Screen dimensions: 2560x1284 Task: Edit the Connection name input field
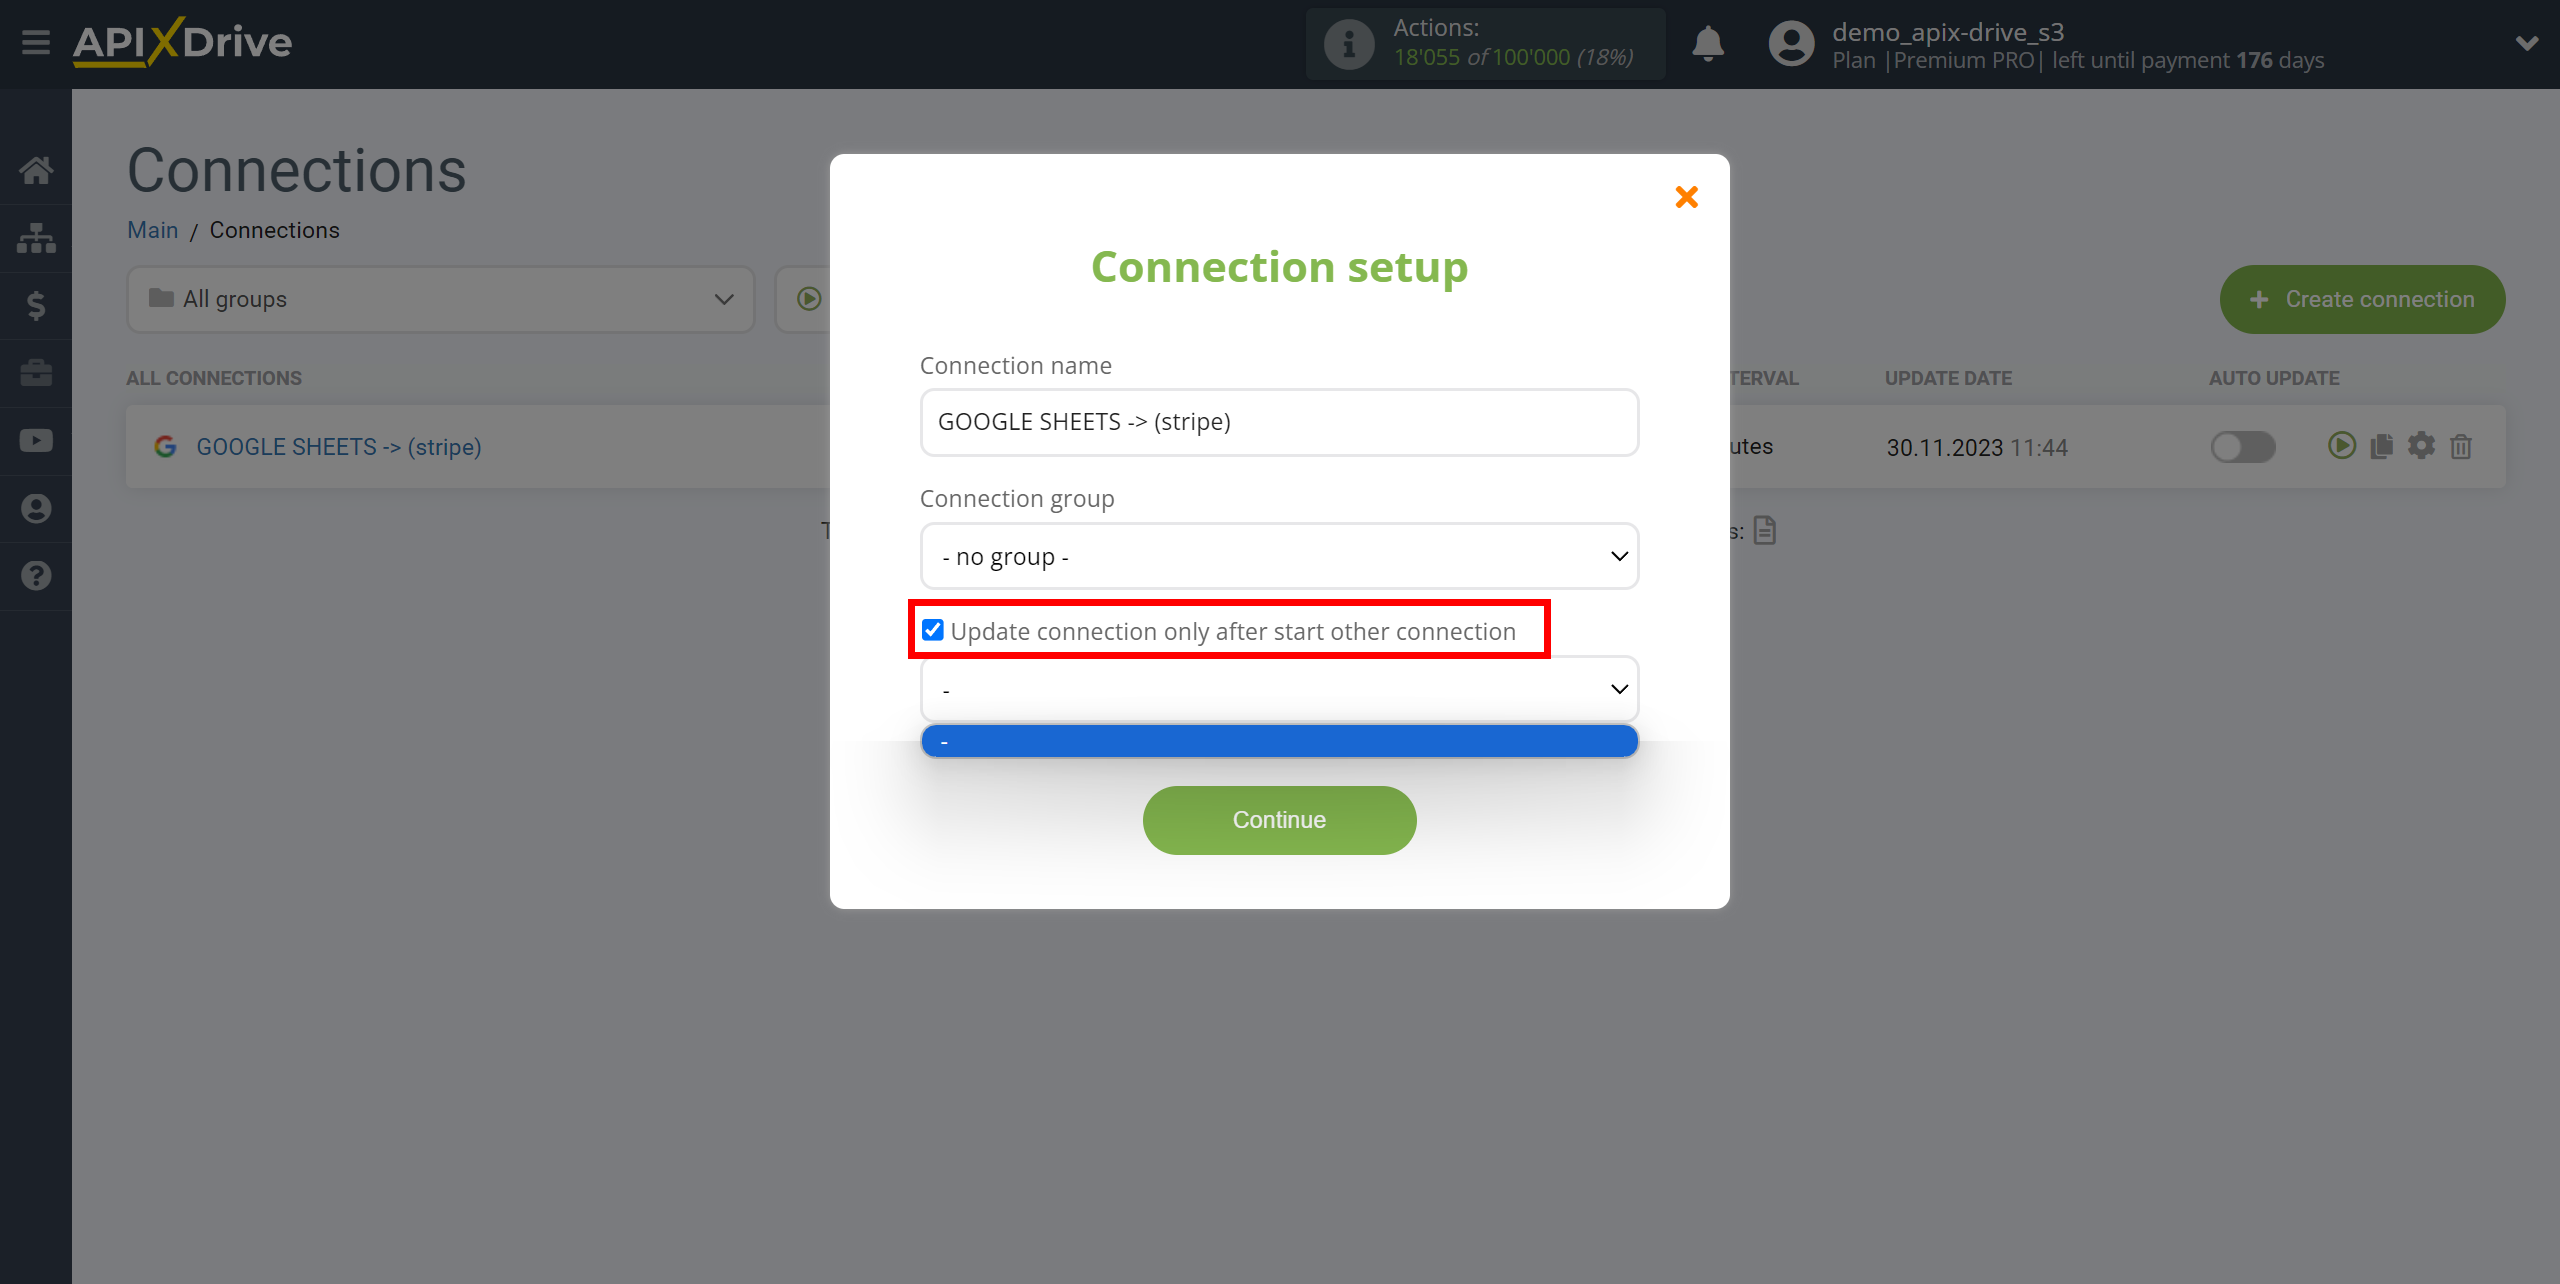1278,421
